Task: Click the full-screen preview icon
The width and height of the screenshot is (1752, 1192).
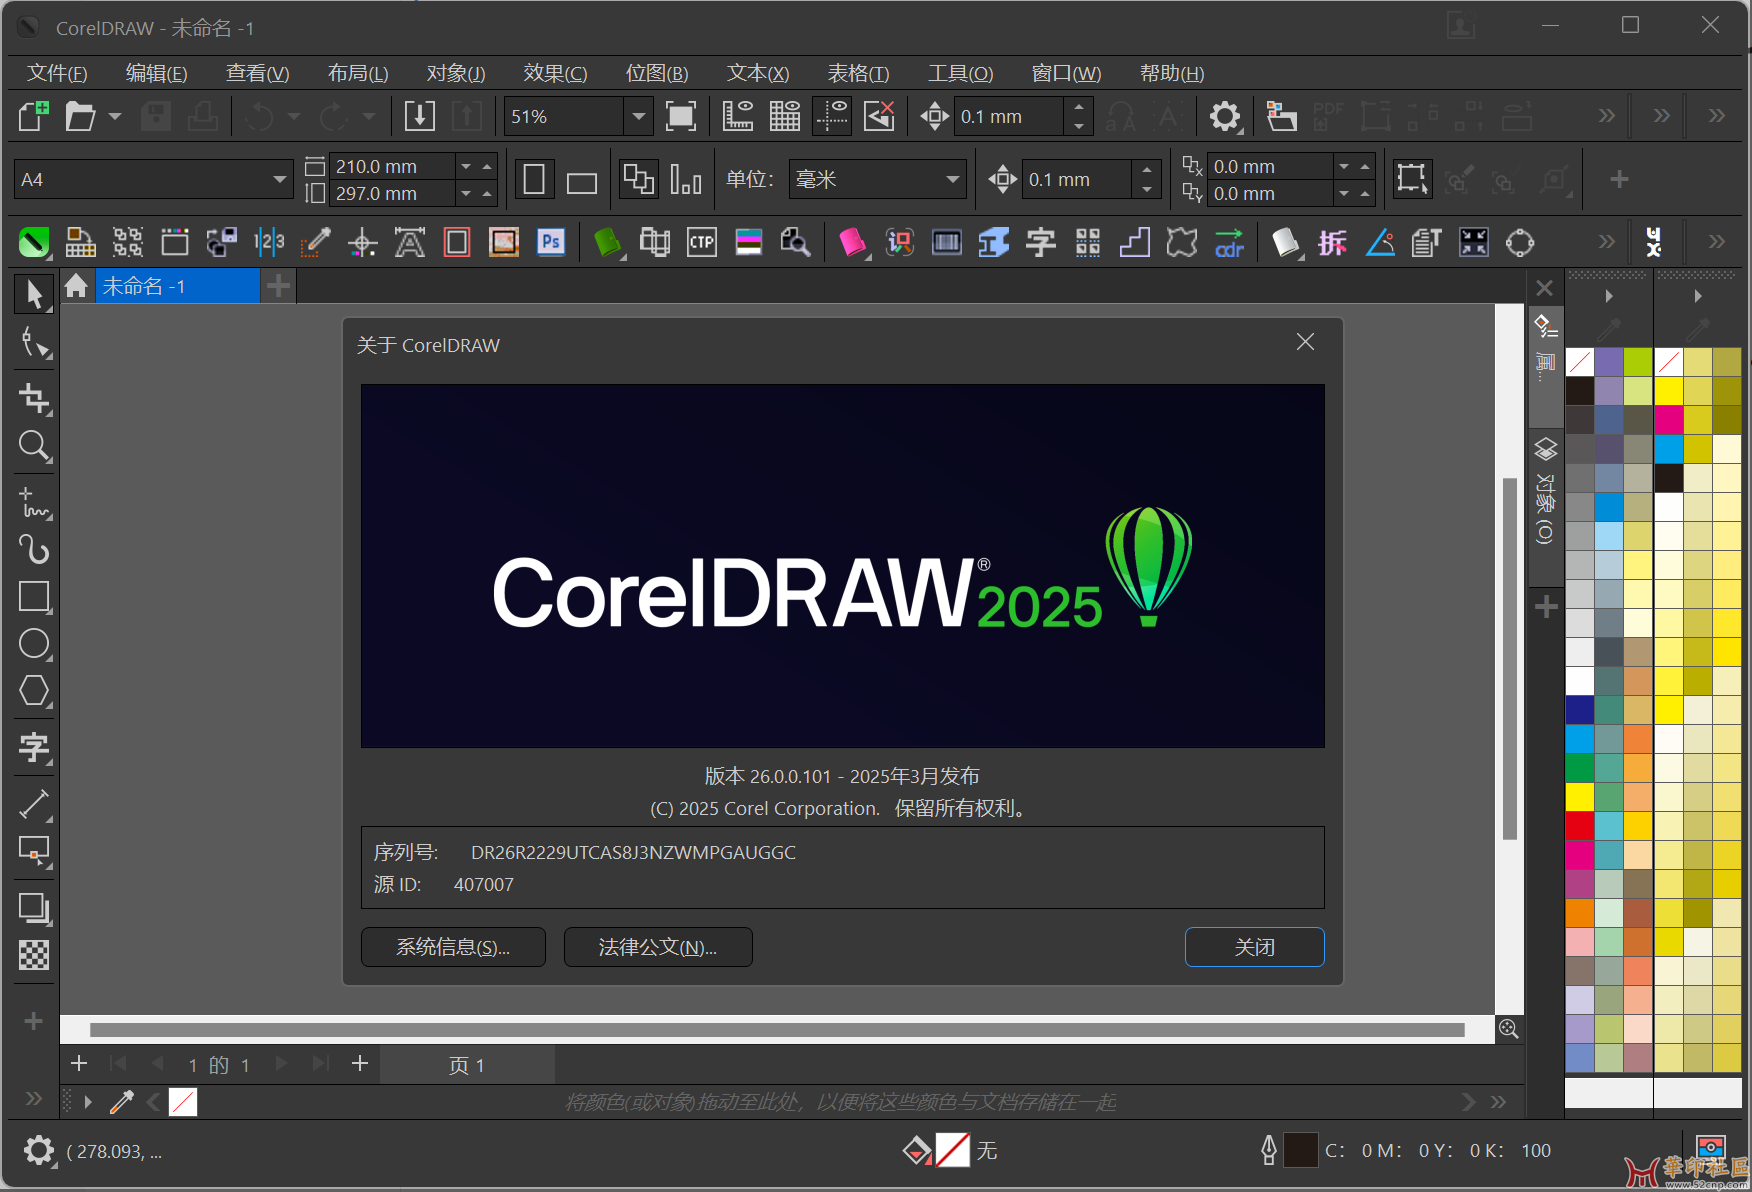Action: tap(681, 116)
